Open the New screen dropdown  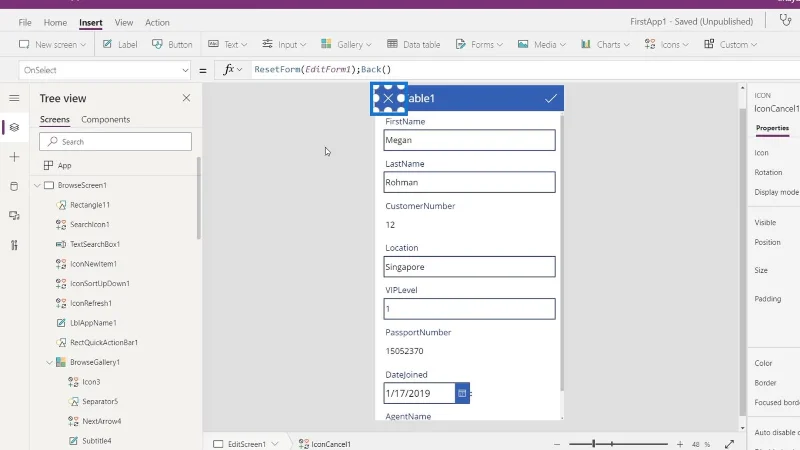point(52,44)
